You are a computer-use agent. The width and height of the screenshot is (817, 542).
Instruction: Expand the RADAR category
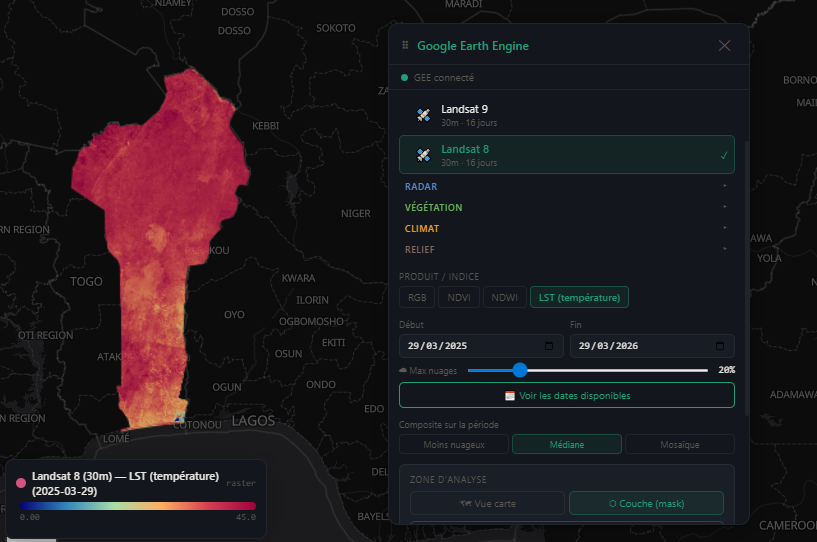pos(567,187)
